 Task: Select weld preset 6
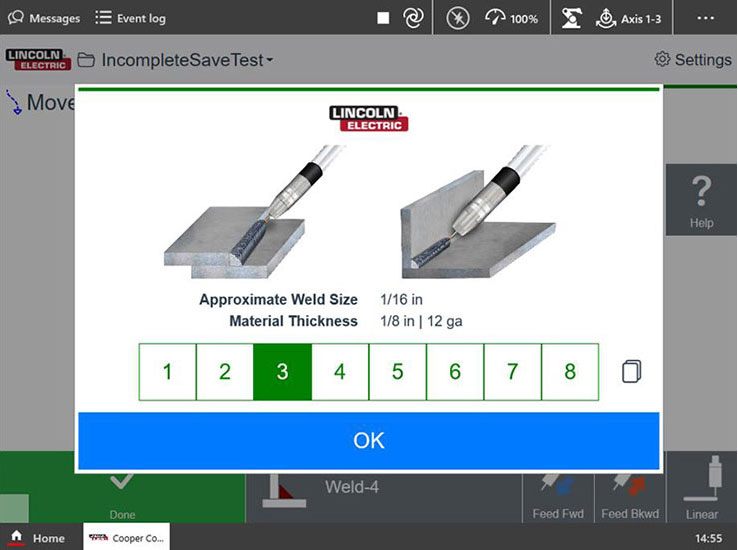click(x=455, y=372)
